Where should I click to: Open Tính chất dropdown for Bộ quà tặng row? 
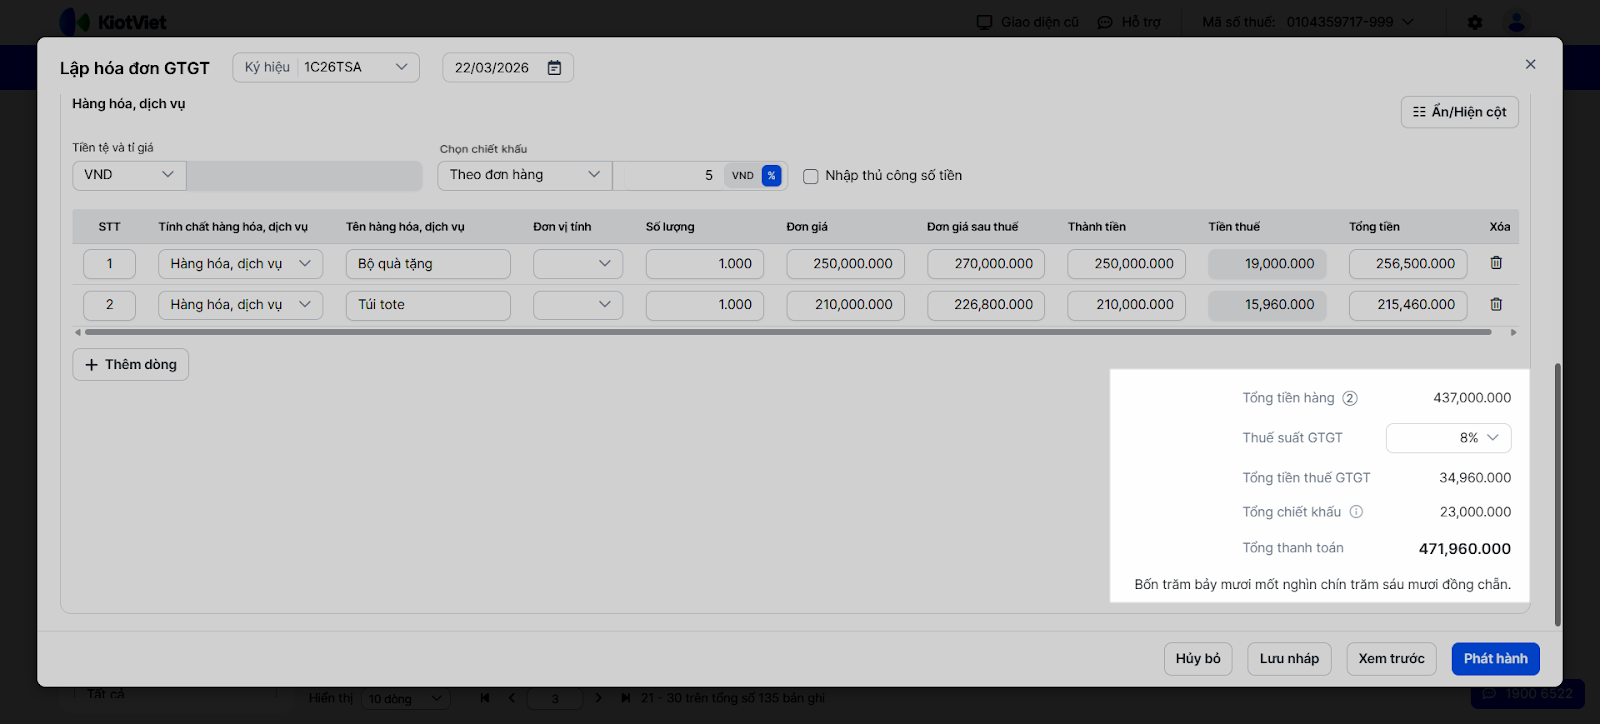[240, 264]
